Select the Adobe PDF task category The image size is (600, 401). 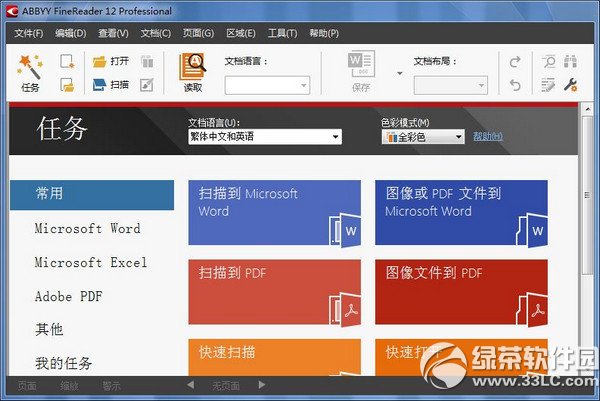[68, 297]
